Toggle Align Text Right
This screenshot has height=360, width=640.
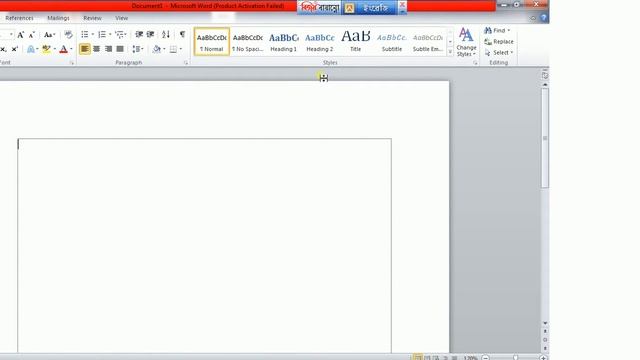coord(108,49)
